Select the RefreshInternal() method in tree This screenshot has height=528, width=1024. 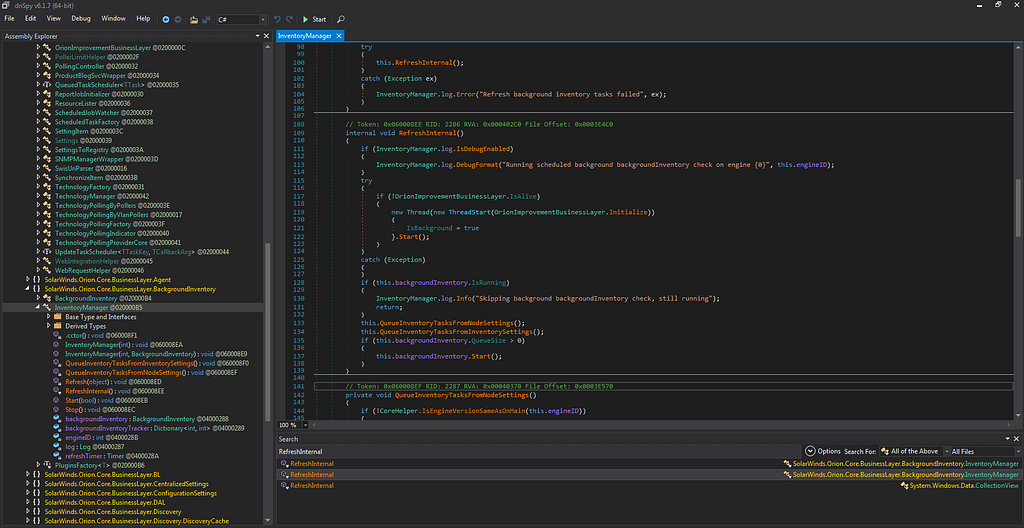pyautogui.click(x=114, y=390)
